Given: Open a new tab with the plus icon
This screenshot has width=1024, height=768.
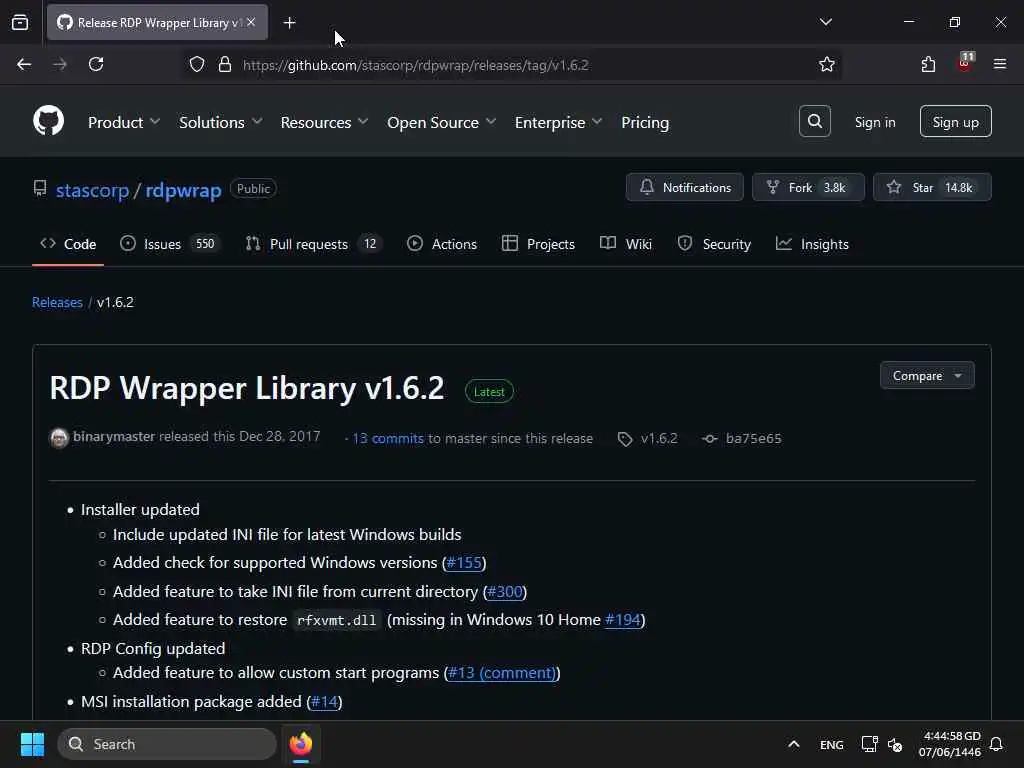Looking at the screenshot, I should pos(289,23).
